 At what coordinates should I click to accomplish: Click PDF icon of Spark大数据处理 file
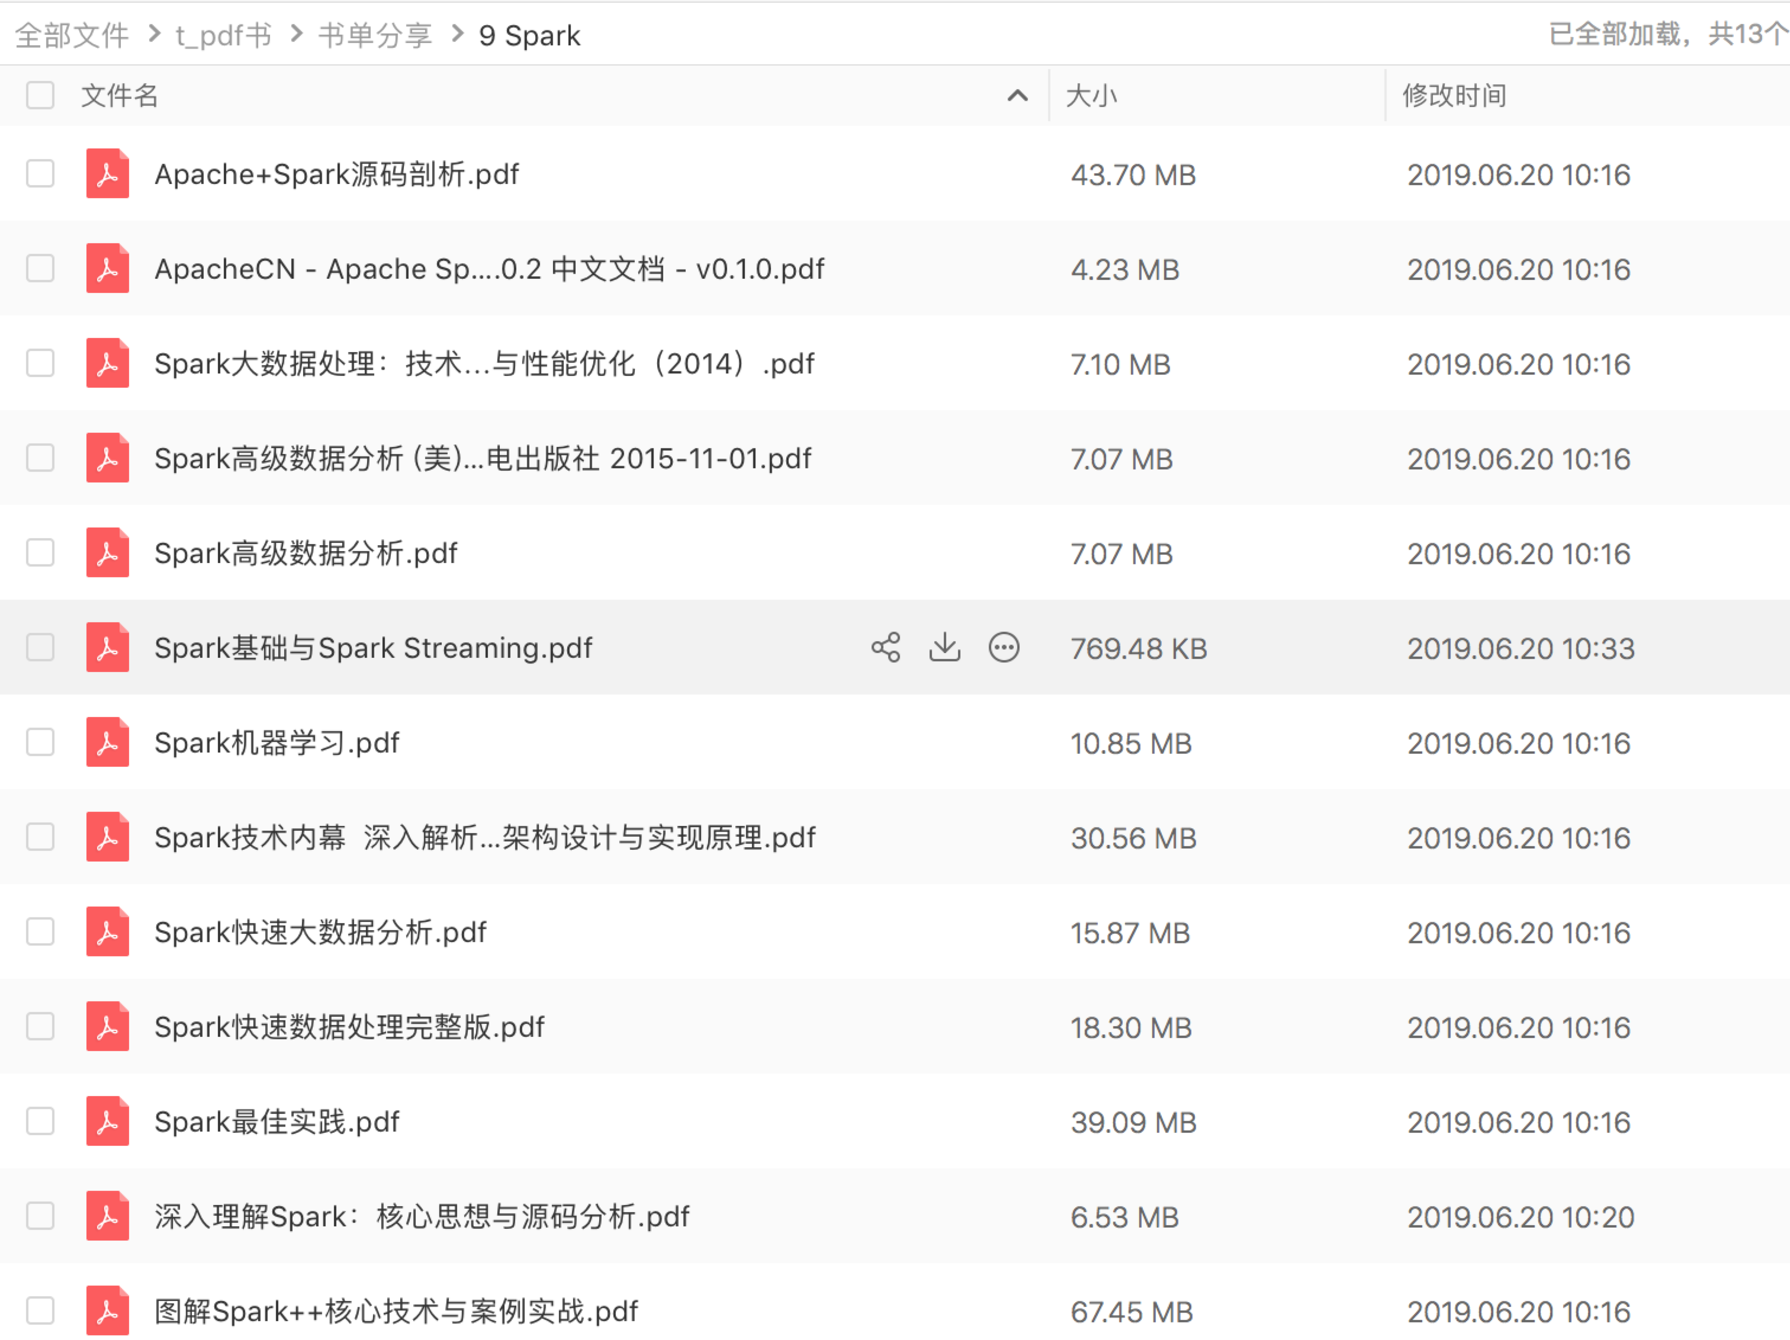108,363
